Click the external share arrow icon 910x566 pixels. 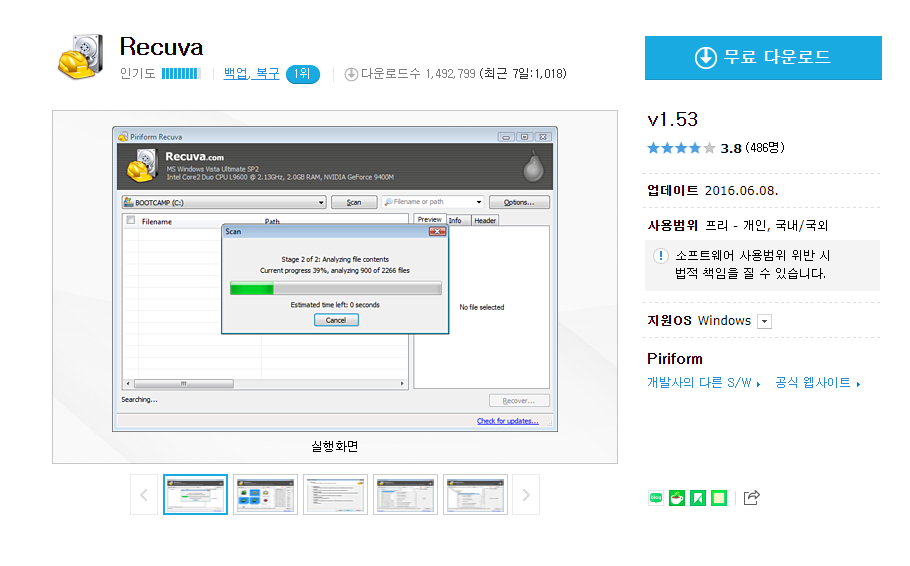coord(752,497)
